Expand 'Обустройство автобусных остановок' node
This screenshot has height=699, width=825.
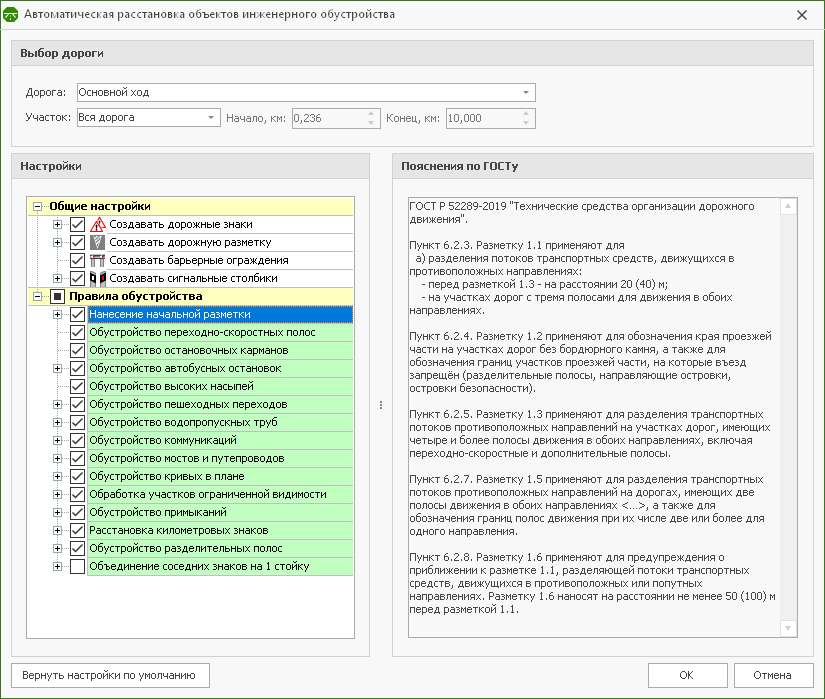pos(57,368)
